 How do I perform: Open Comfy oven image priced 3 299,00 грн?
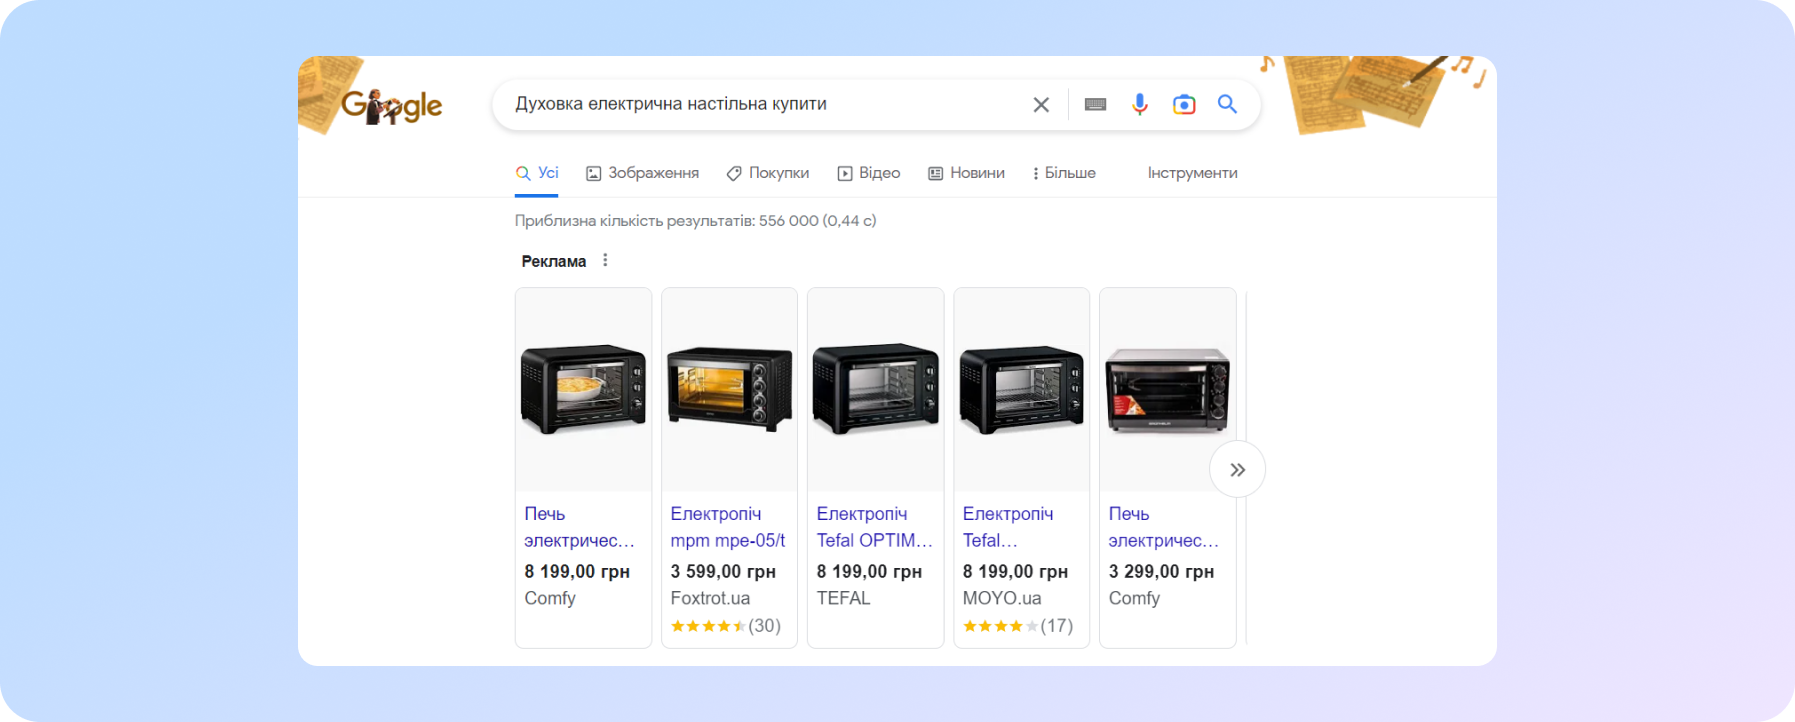(1167, 389)
